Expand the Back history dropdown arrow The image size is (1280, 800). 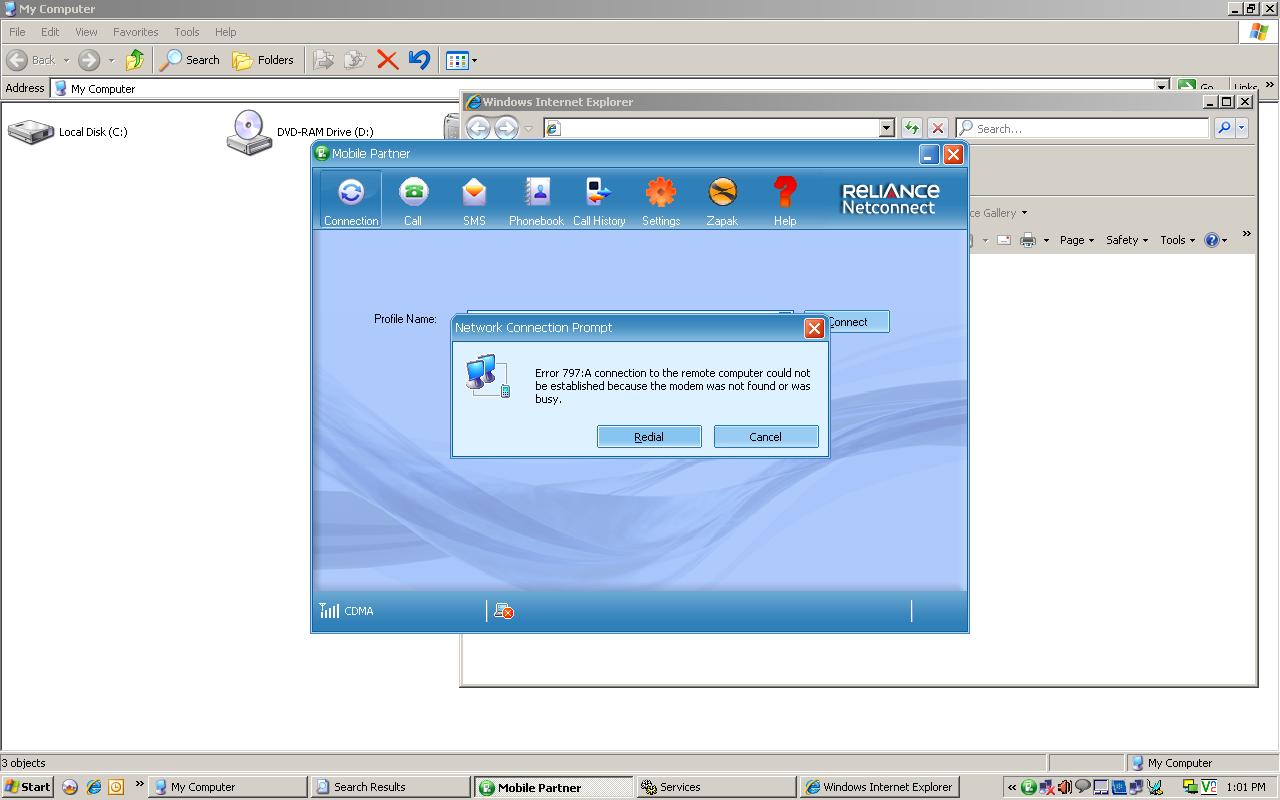coord(66,60)
